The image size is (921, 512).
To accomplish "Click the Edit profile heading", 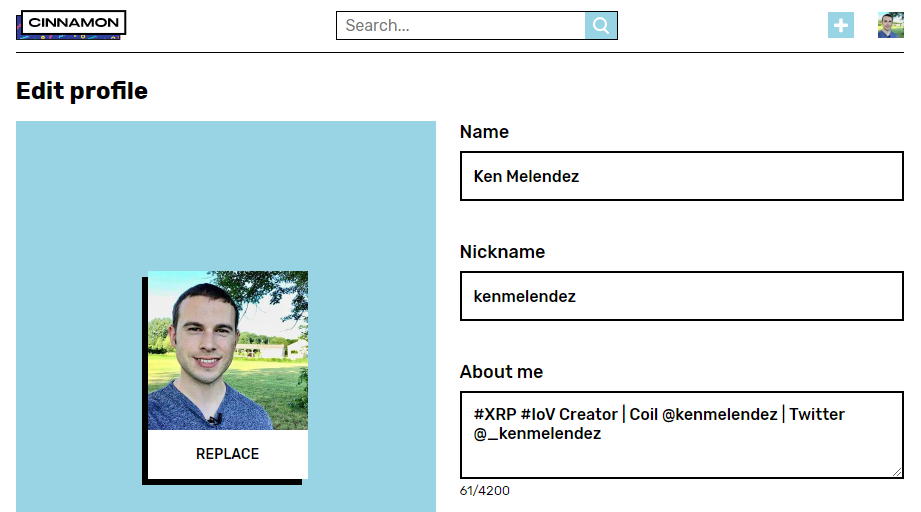I will (x=82, y=91).
